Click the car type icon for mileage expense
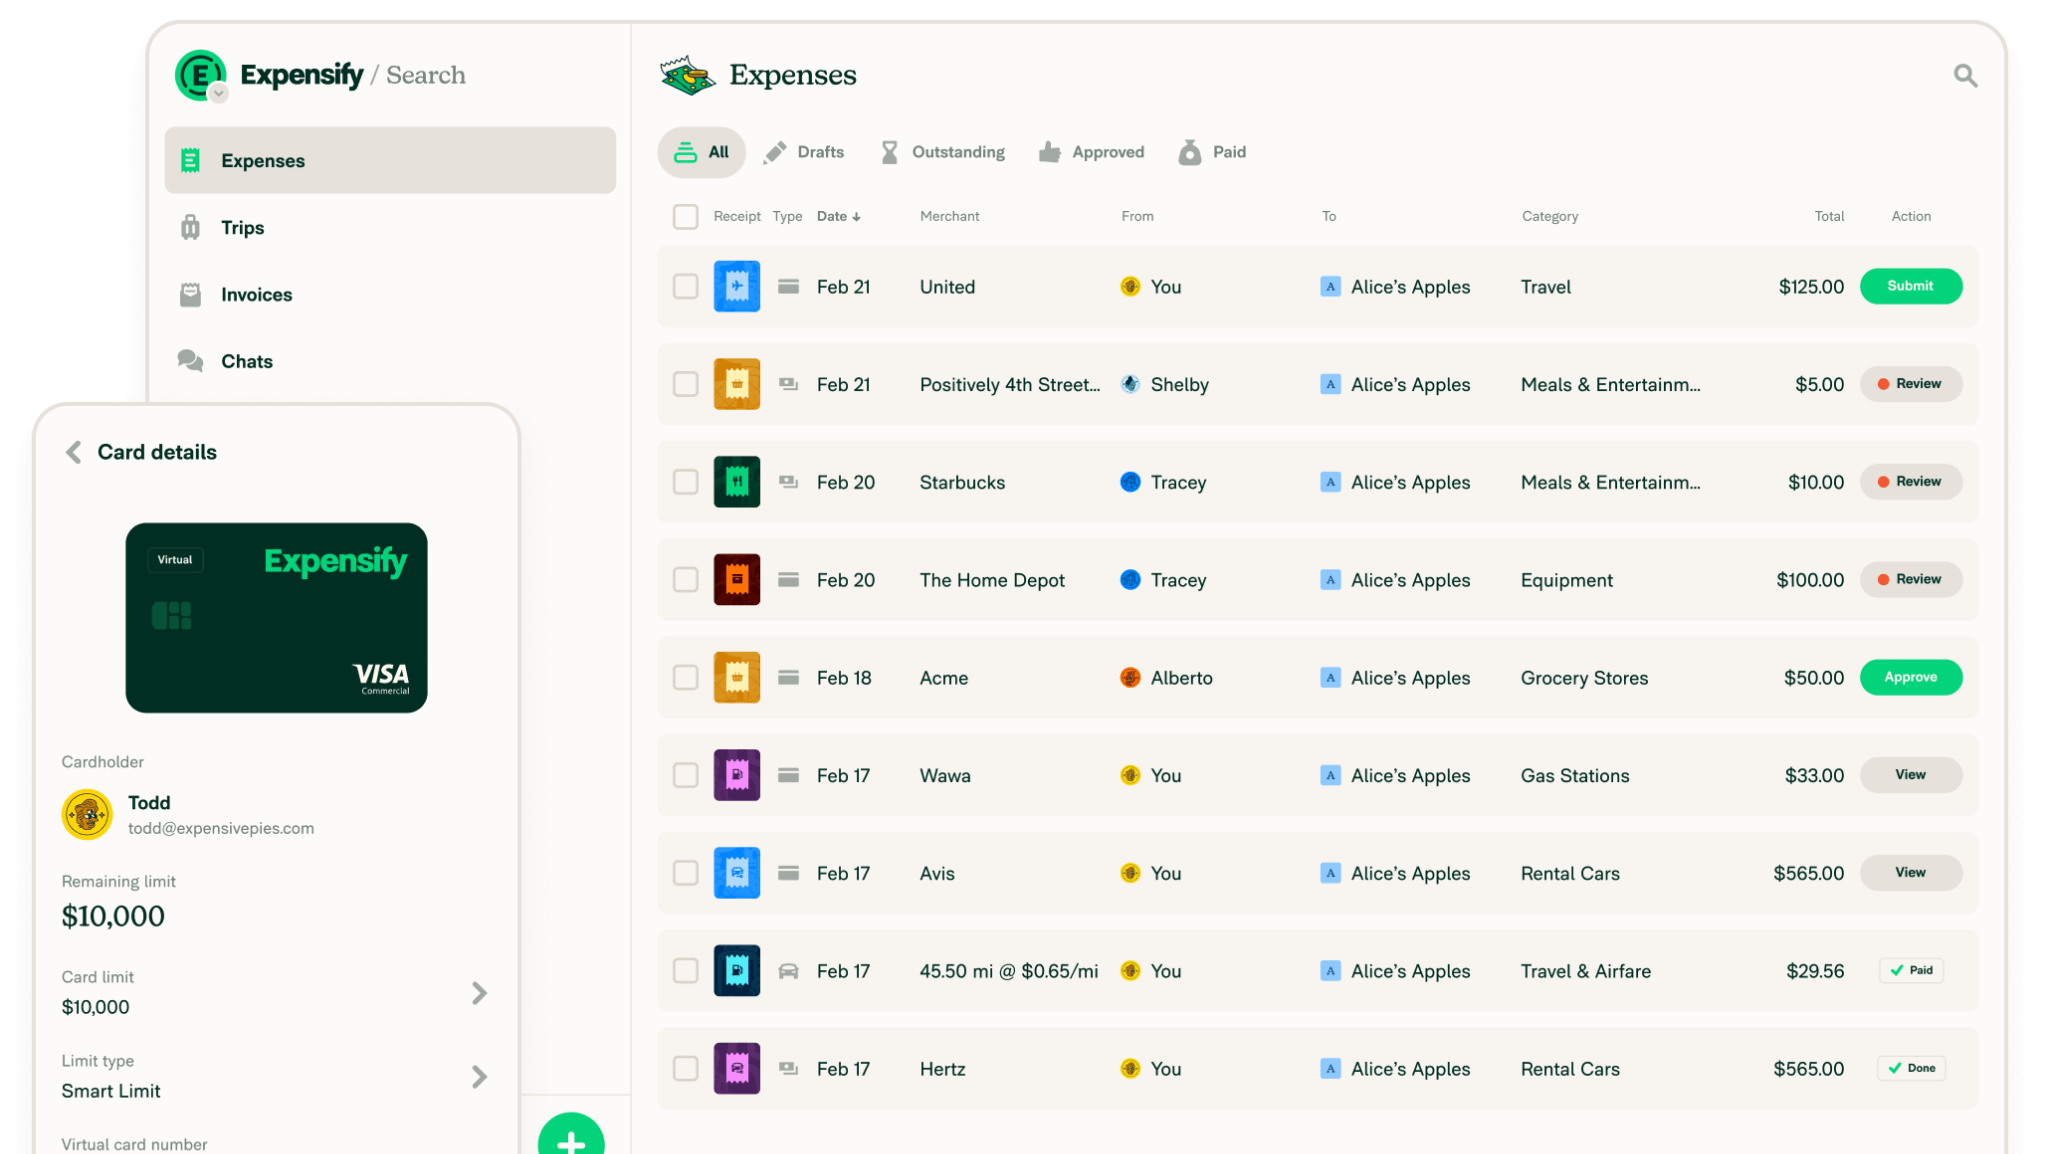Viewport: 2048px width, 1154px height. (788, 971)
